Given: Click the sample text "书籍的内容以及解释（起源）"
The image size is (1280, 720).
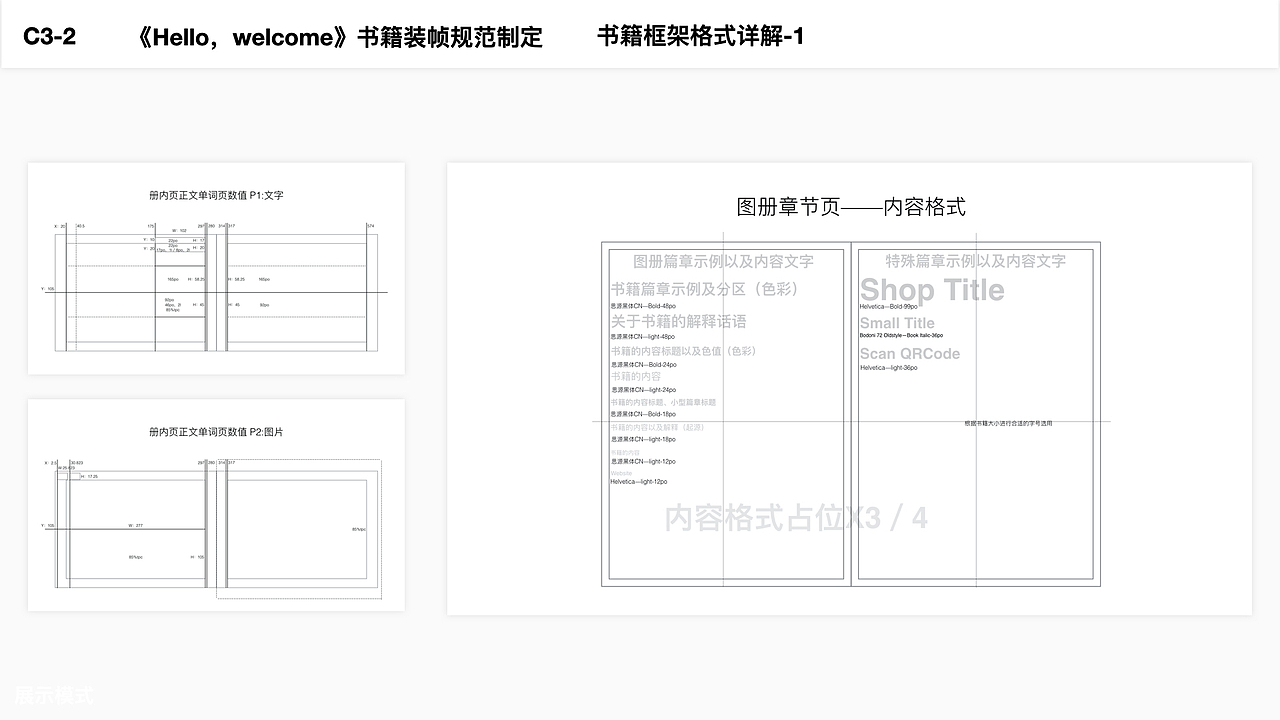Looking at the screenshot, I should (x=658, y=427).
